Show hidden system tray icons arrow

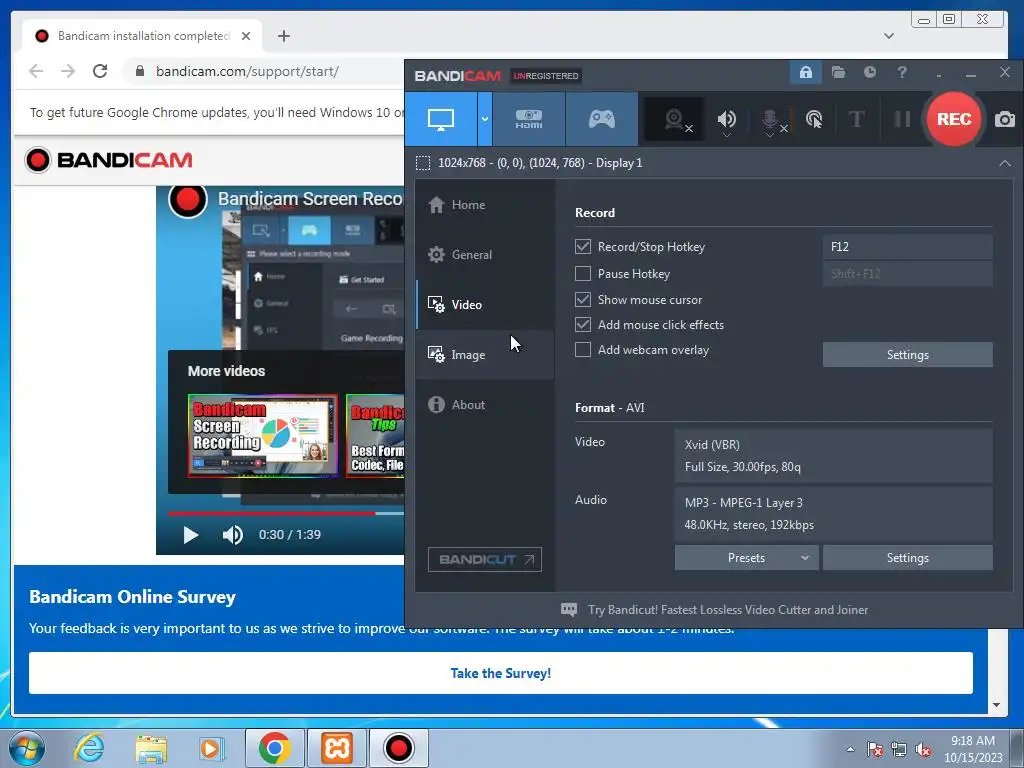click(850, 749)
